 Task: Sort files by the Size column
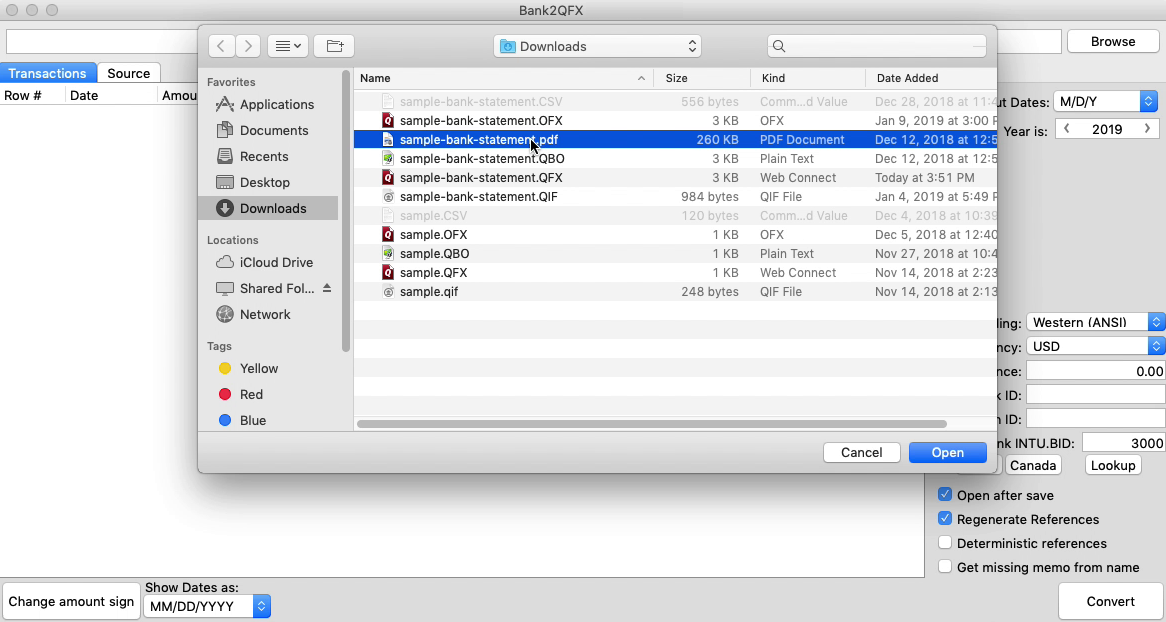(702, 78)
